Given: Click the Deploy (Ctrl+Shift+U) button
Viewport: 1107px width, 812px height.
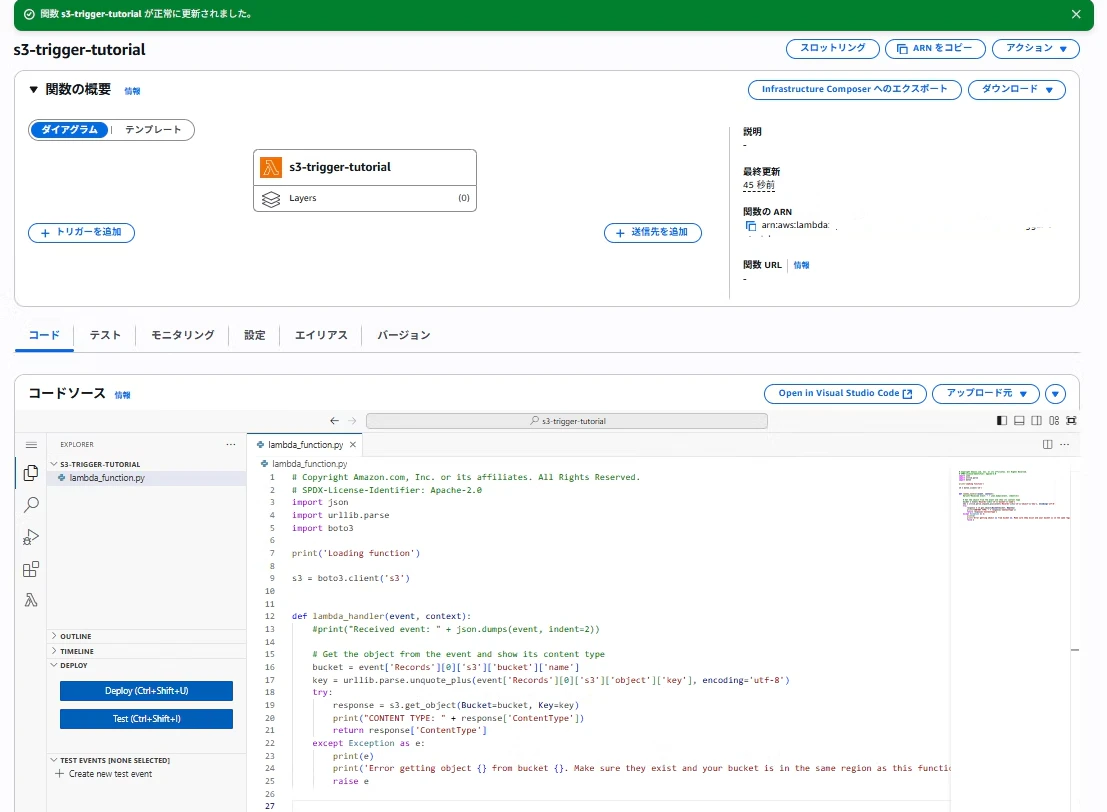Looking at the screenshot, I should [x=146, y=691].
